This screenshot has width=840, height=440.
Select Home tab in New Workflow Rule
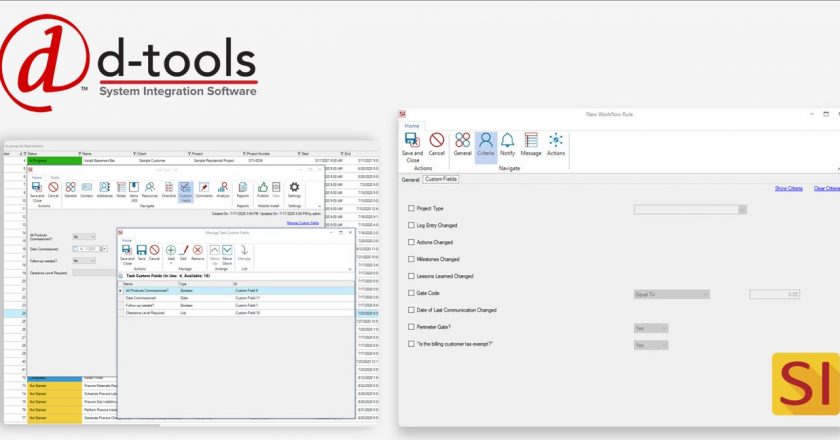click(412, 125)
